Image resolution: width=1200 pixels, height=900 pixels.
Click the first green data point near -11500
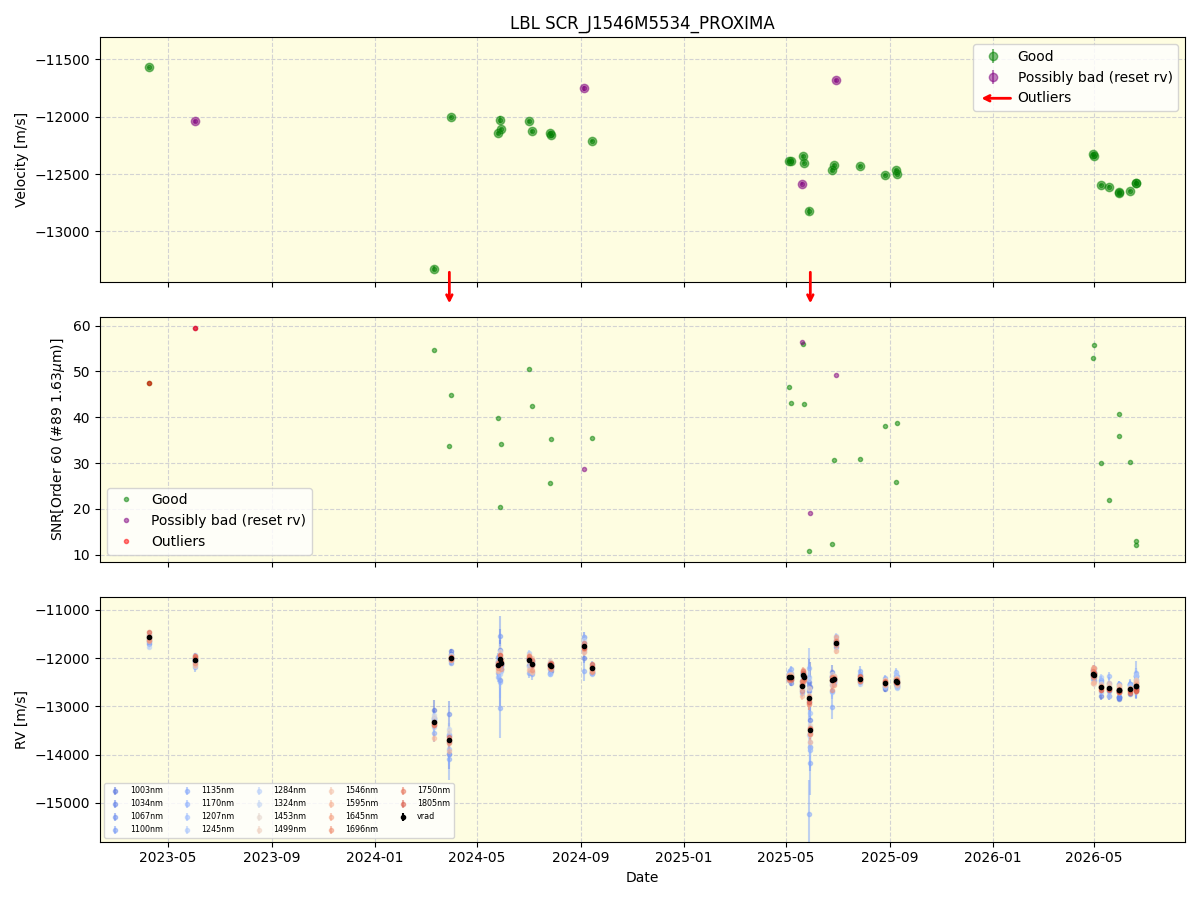tap(149, 67)
